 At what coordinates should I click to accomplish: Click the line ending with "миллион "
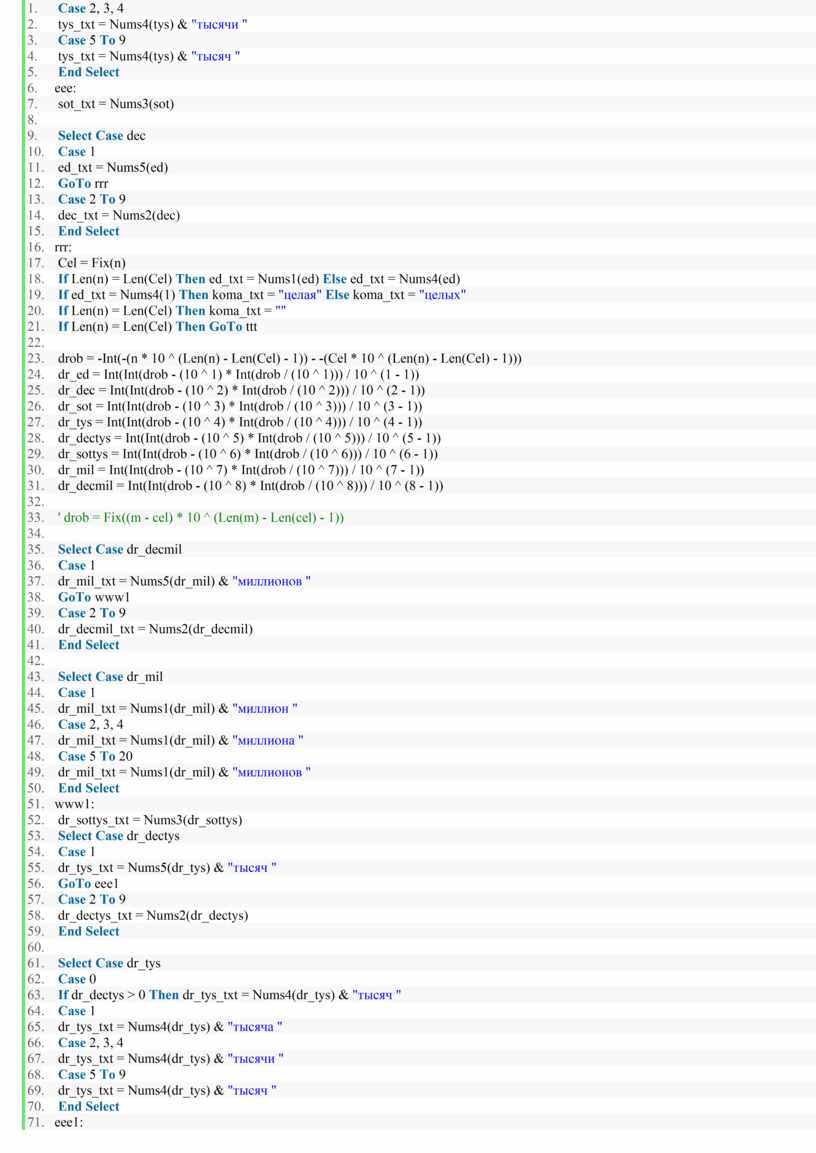(177, 709)
